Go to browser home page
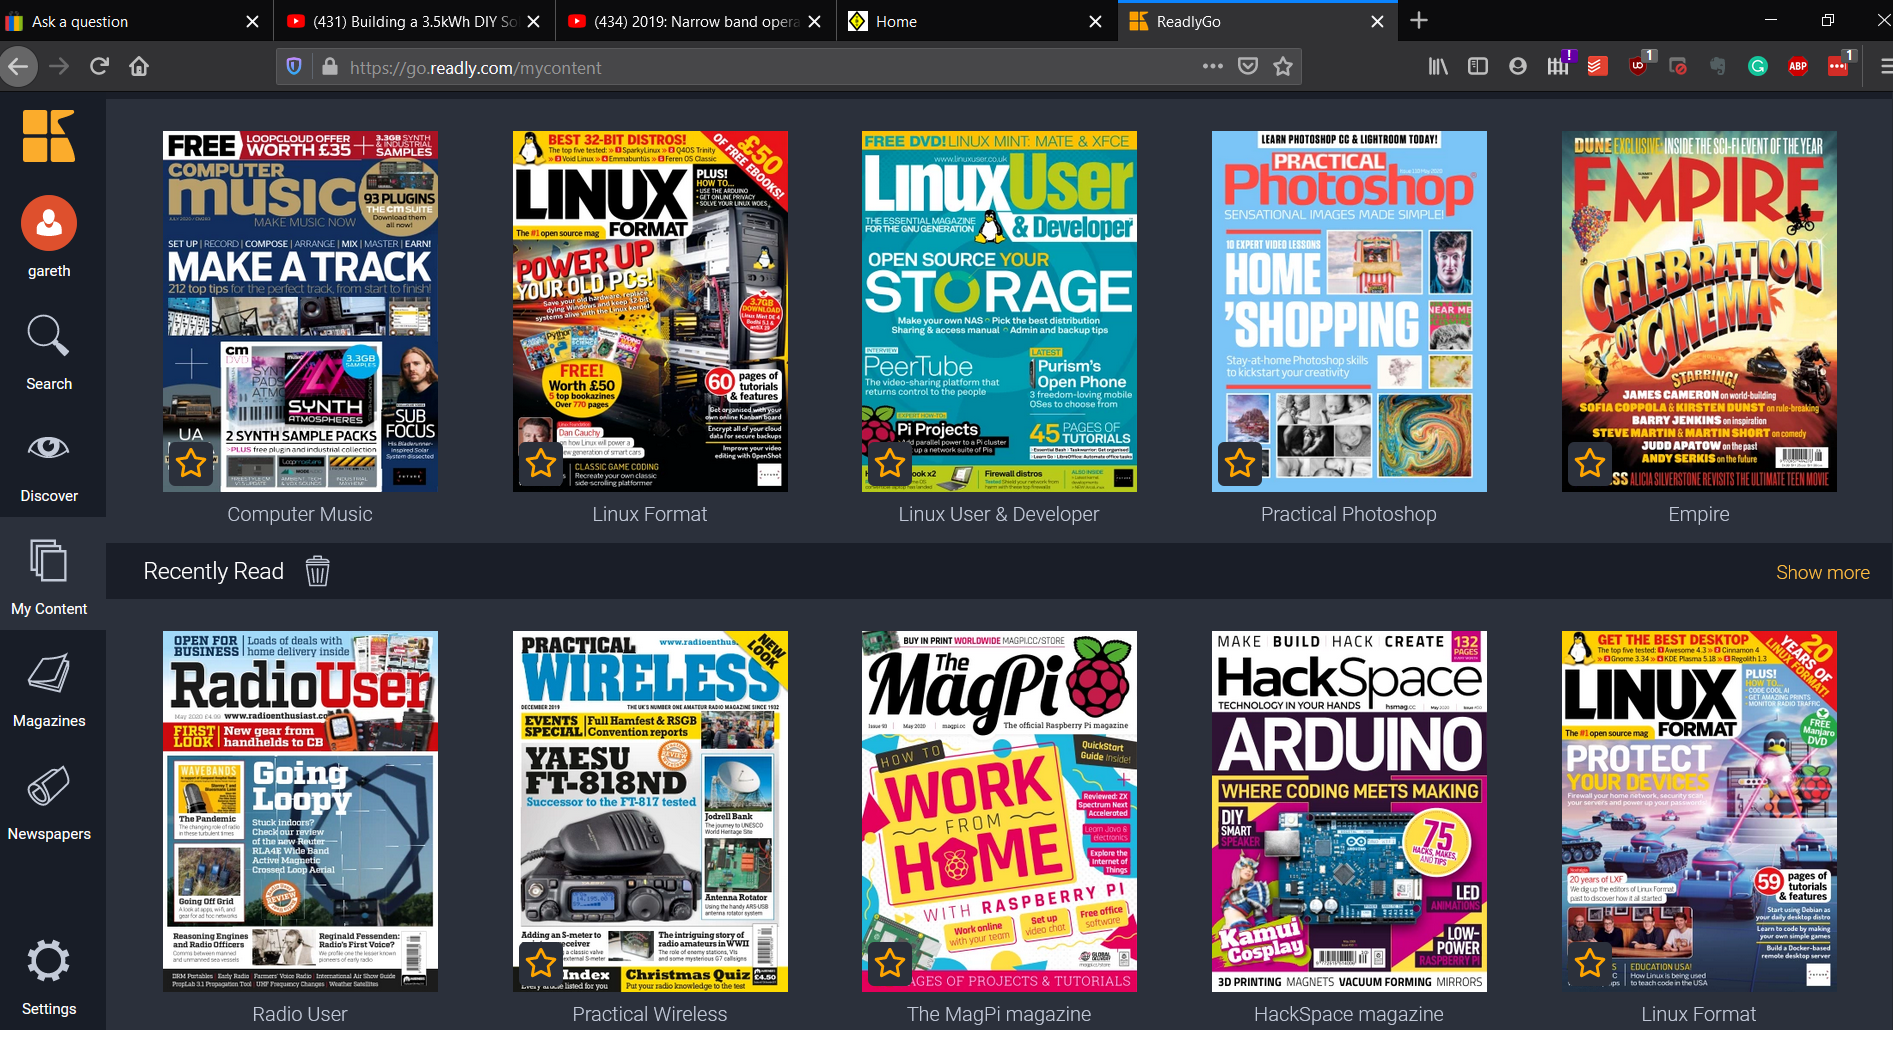 [x=139, y=67]
